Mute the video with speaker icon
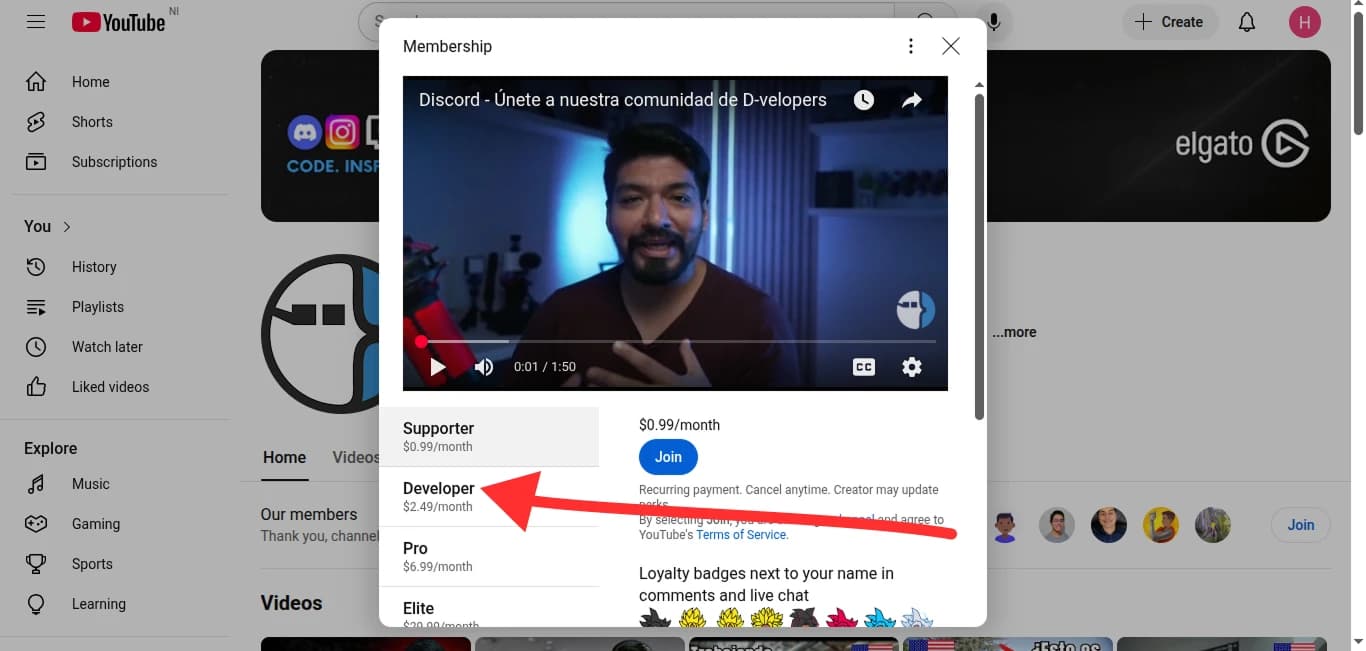This screenshot has height=651, width=1366. click(484, 367)
